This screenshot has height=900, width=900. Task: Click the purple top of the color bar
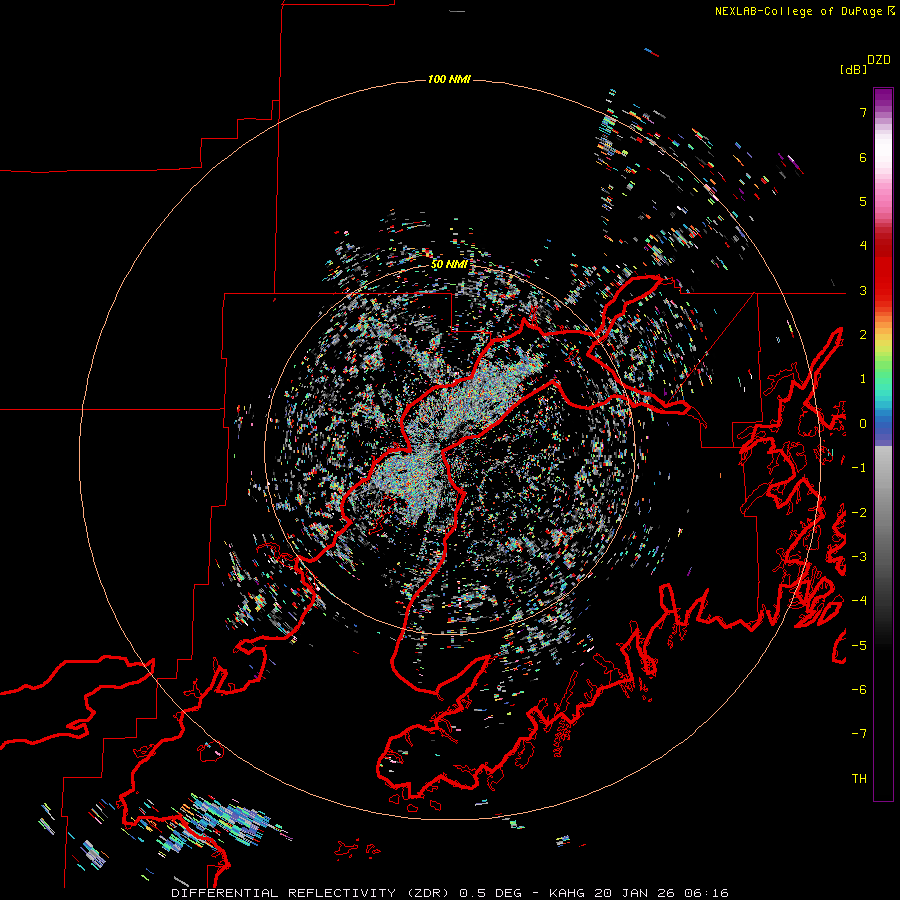tap(883, 99)
